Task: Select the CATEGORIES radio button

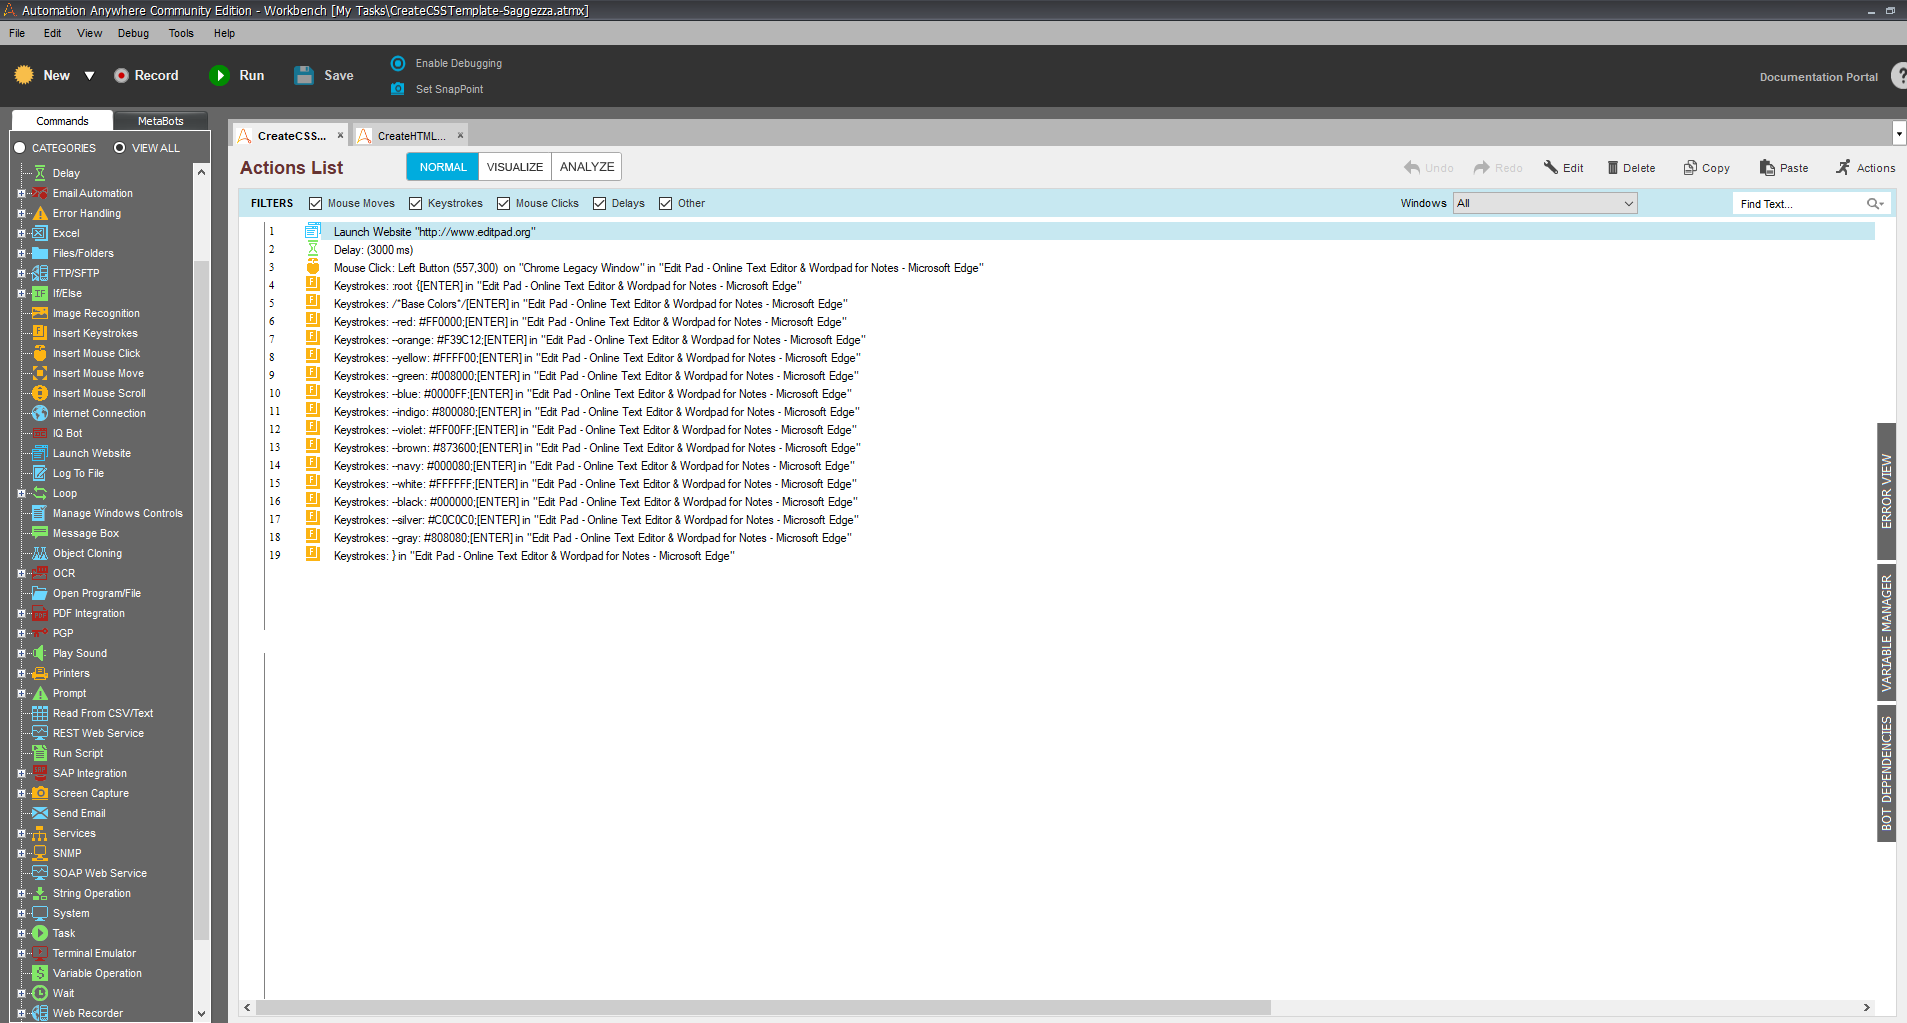Action: point(19,148)
